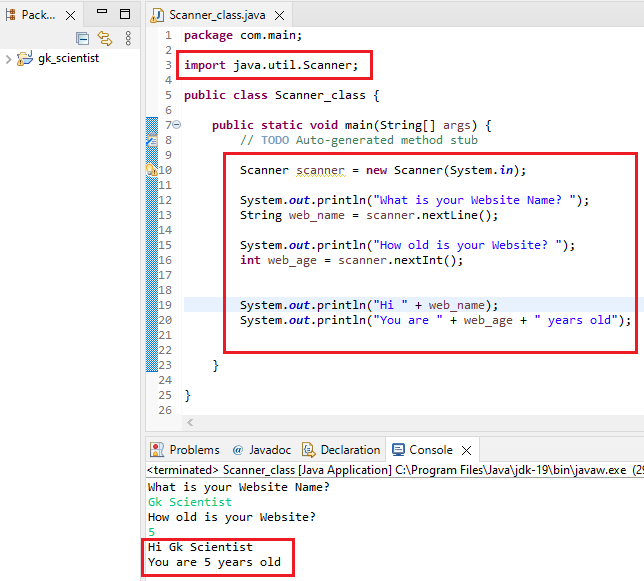
Task: Click console output 'You are 5 years old'
Action: [214, 562]
